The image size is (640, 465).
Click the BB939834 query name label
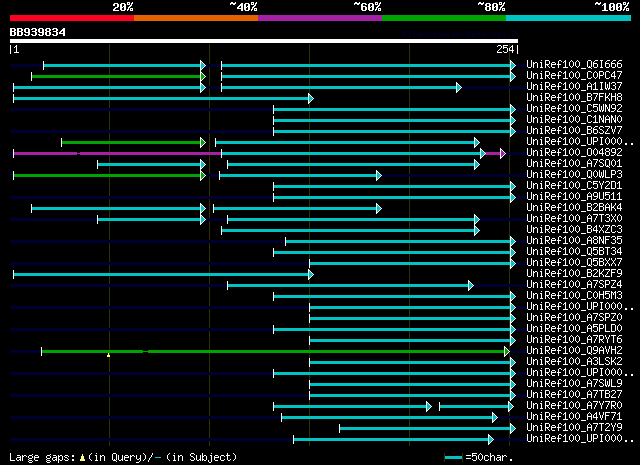(38, 32)
